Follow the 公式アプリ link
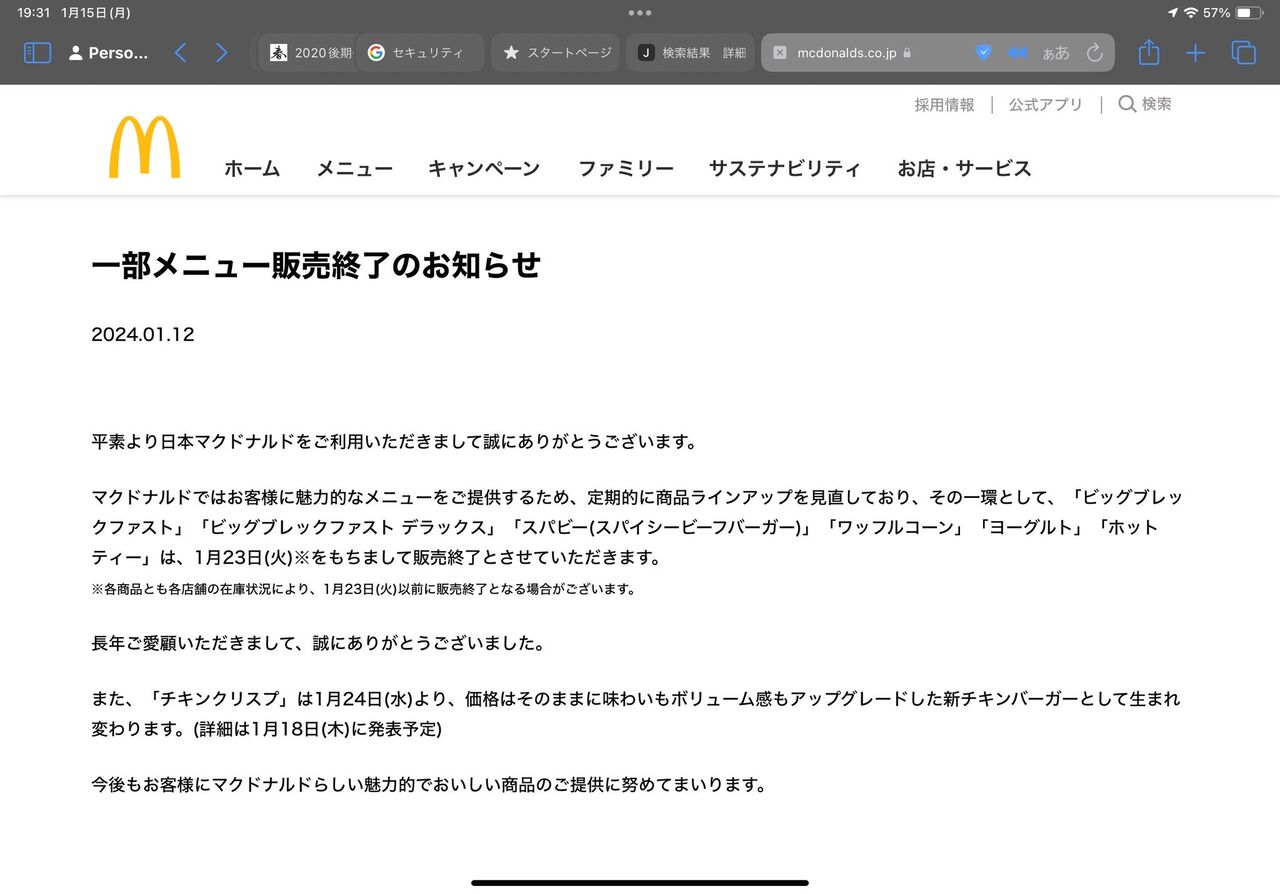 pyautogui.click(x=1045, y=104)
